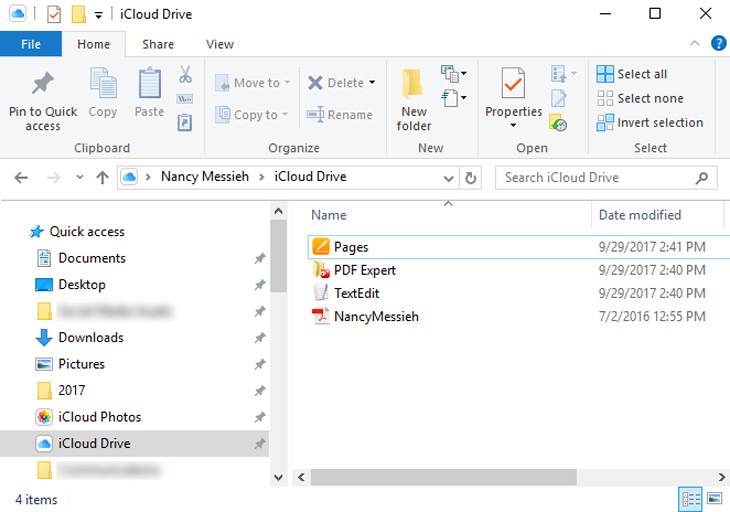This screenshot has width=730, height=512.
Task: Open the address bar history dropdown
Action: pos(450,178)
